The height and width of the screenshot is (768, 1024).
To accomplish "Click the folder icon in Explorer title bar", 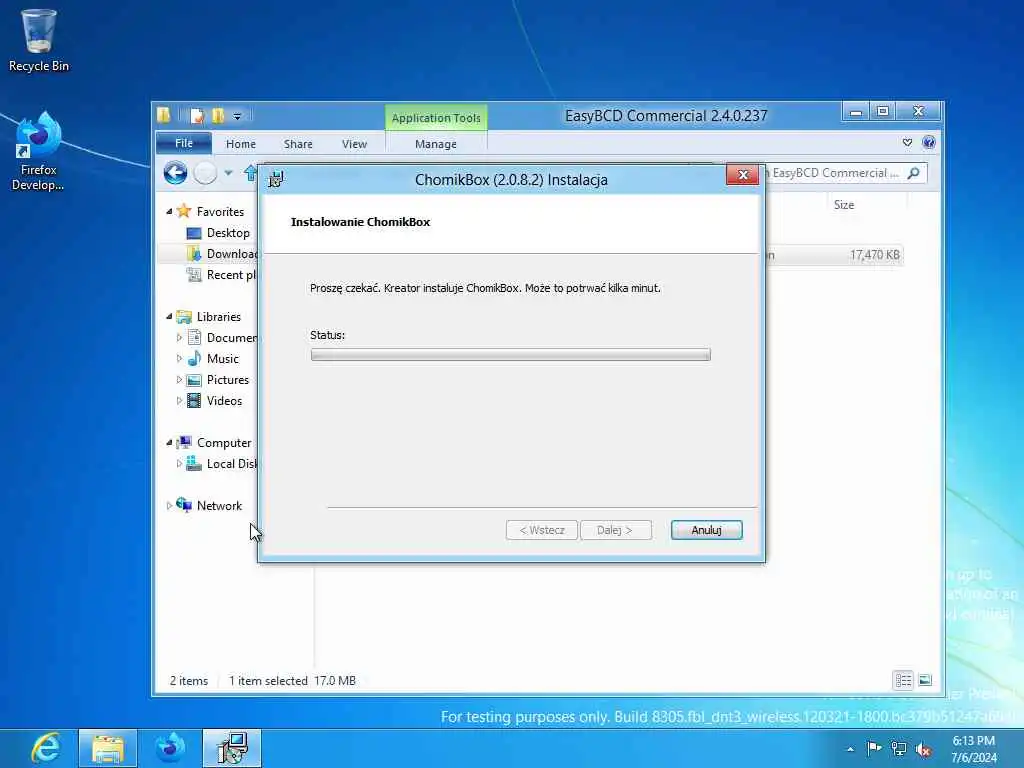I will [164, 116].
